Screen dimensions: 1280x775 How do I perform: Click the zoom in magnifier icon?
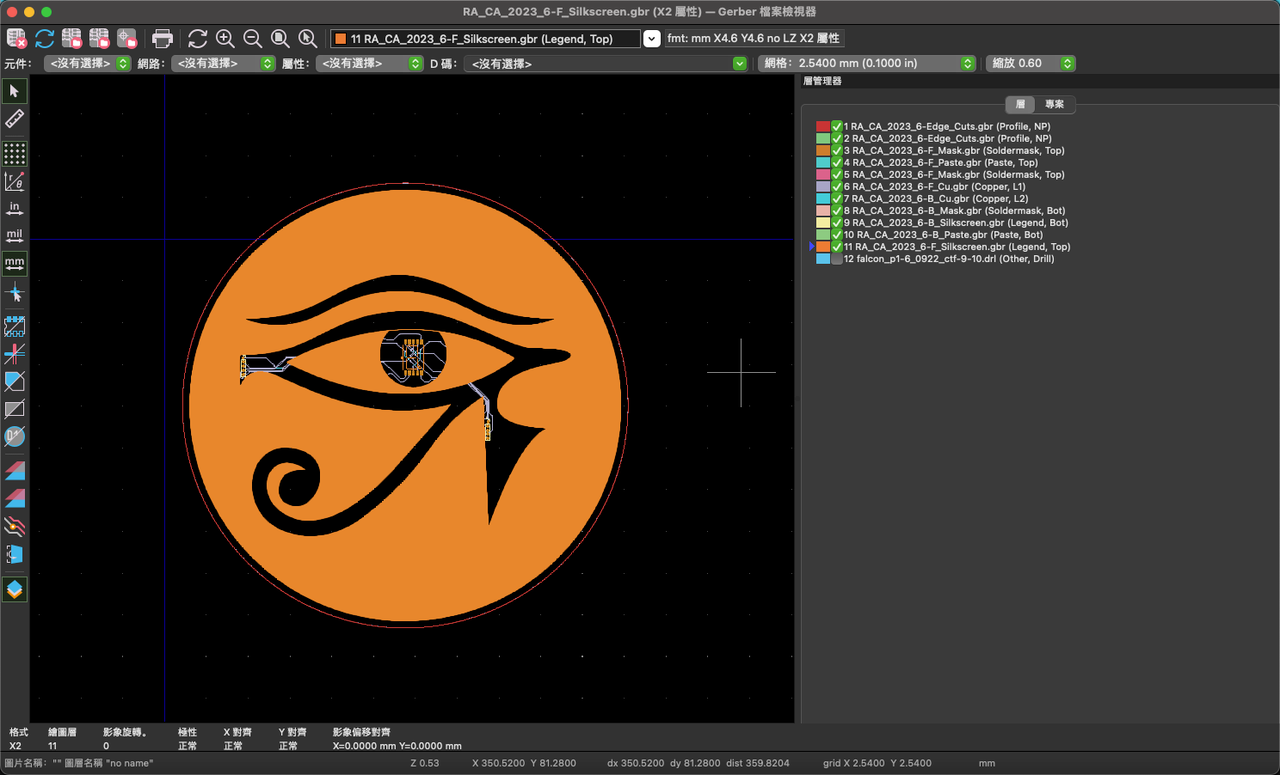click(225, 39)
